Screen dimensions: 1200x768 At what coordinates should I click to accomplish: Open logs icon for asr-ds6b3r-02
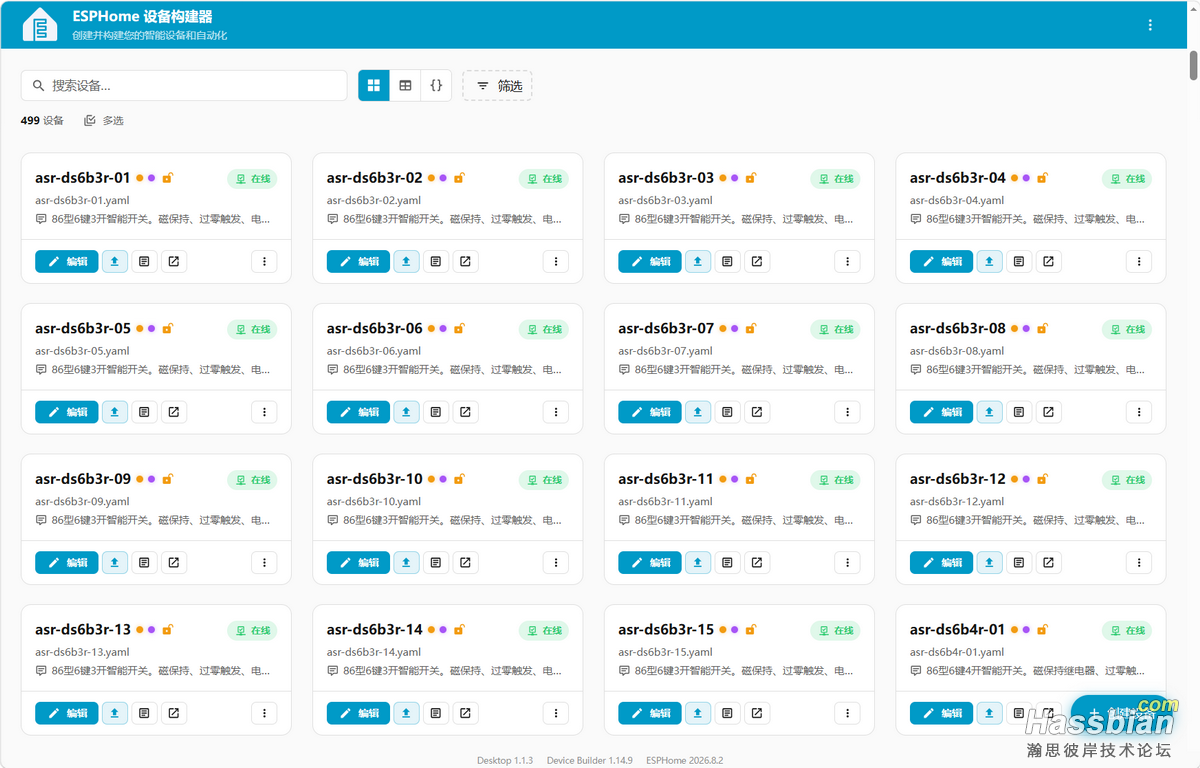tap(436, 262)
